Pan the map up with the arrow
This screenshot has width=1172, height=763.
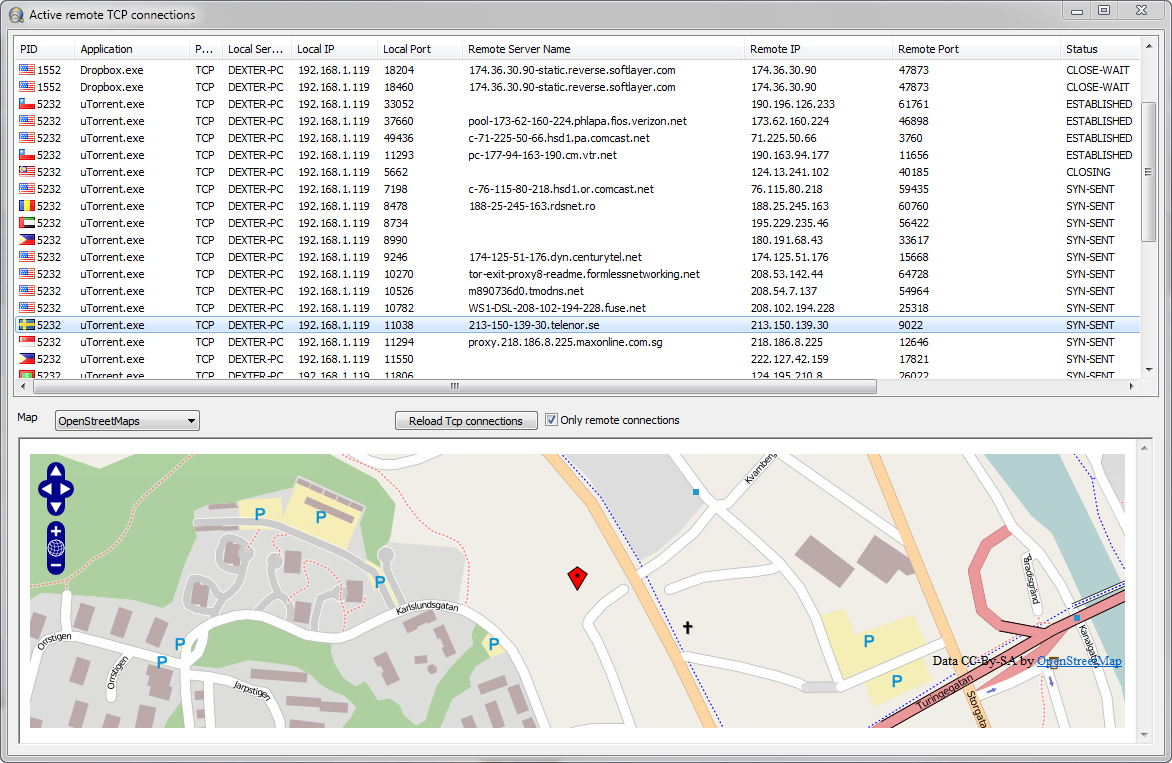[x=56, y=471]
